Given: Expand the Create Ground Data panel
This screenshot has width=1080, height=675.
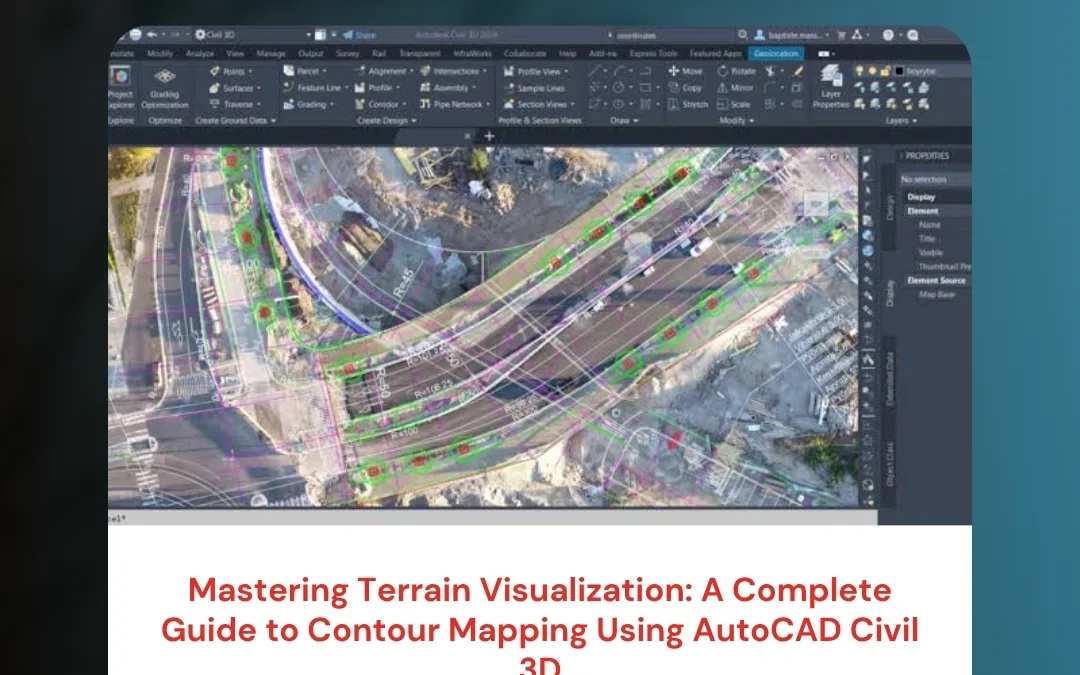Looking at the screenshot, I should 236,121.
